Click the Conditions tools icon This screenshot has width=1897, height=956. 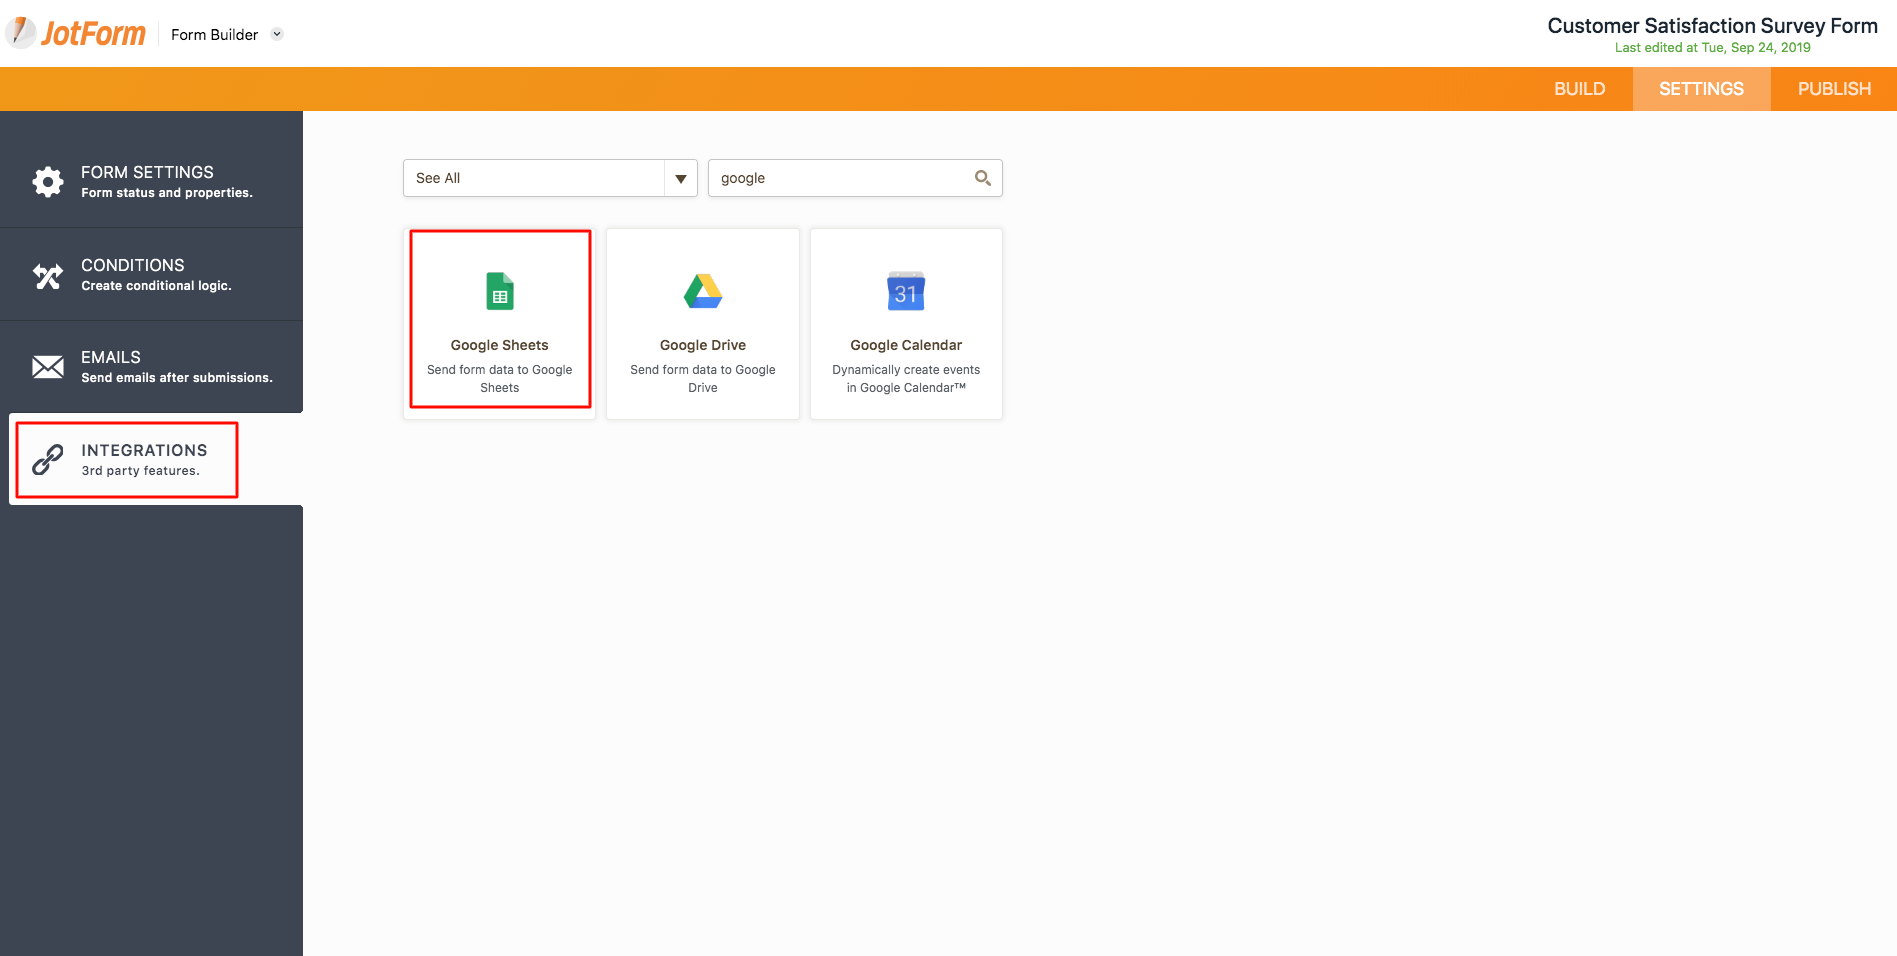pyautogui.click(x=48, y=275)
